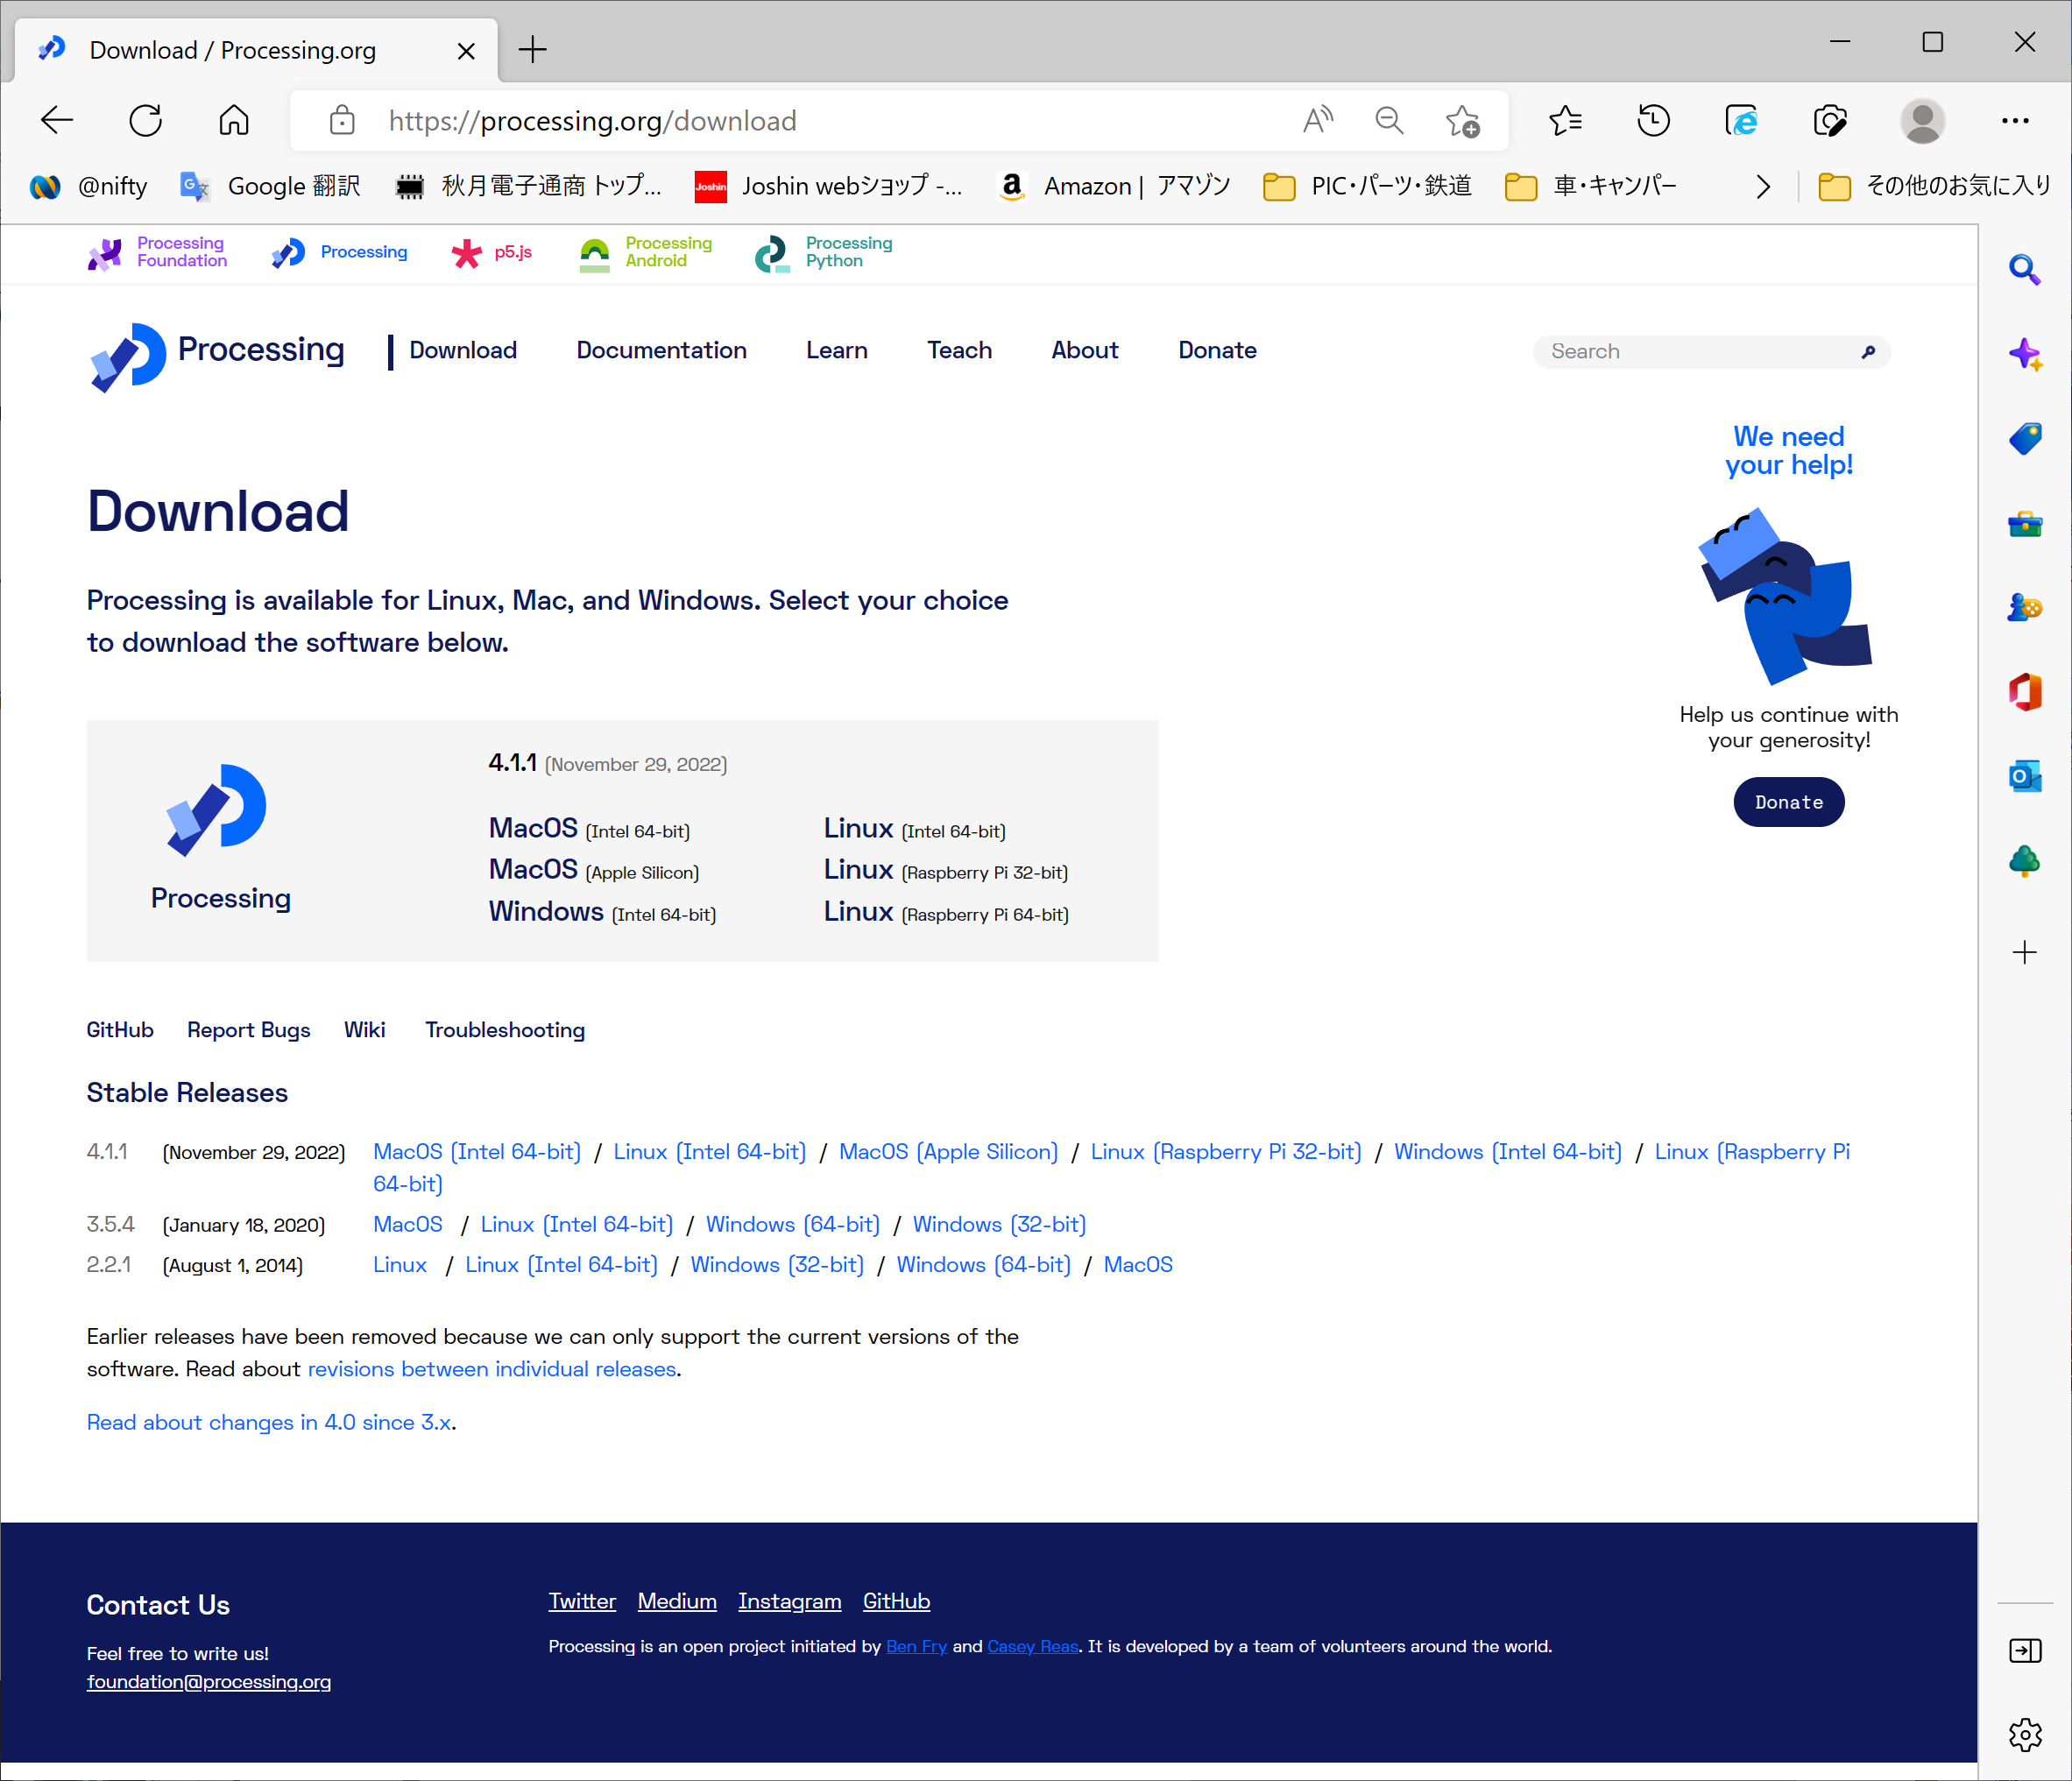Open Settings and more ellipsis menu
The height and width of the screenshot is (1781, 2072).
[x=2014, y=121]
